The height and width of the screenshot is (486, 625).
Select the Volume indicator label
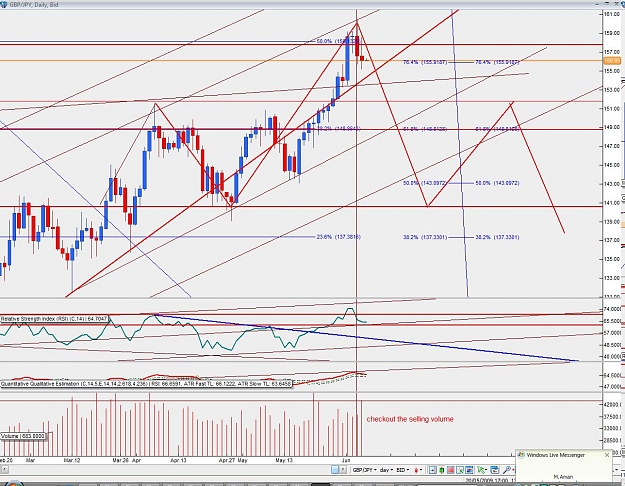click(x=23, y=436)
